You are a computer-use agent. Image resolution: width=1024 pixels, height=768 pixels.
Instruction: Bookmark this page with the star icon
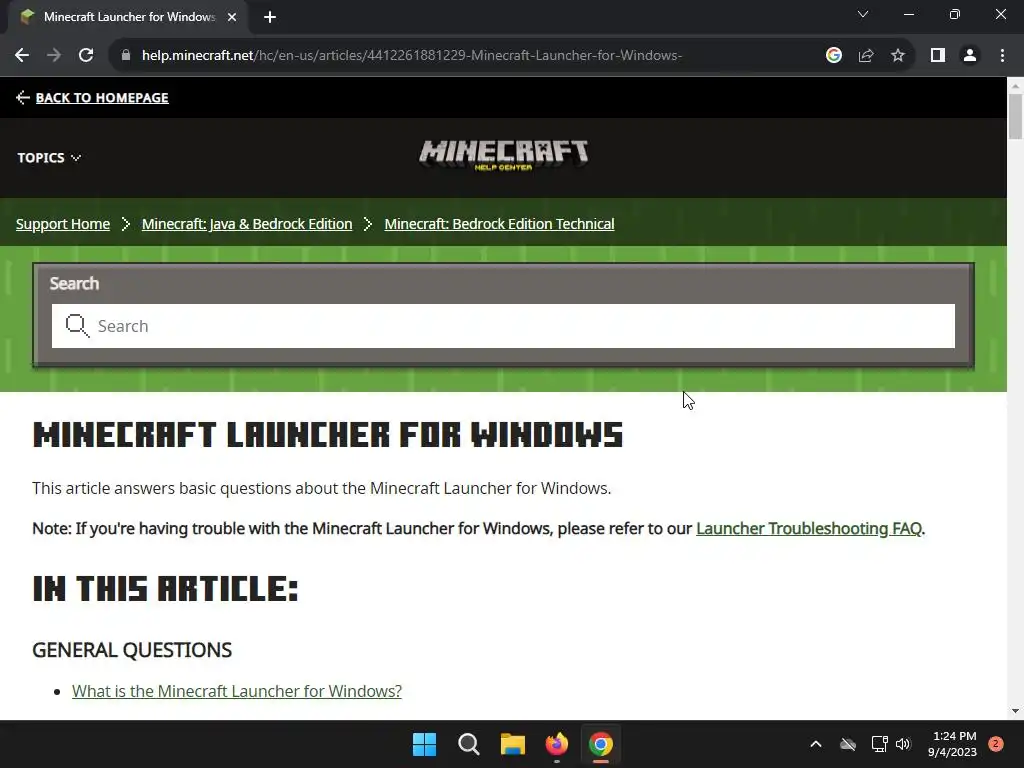point(898,56)
